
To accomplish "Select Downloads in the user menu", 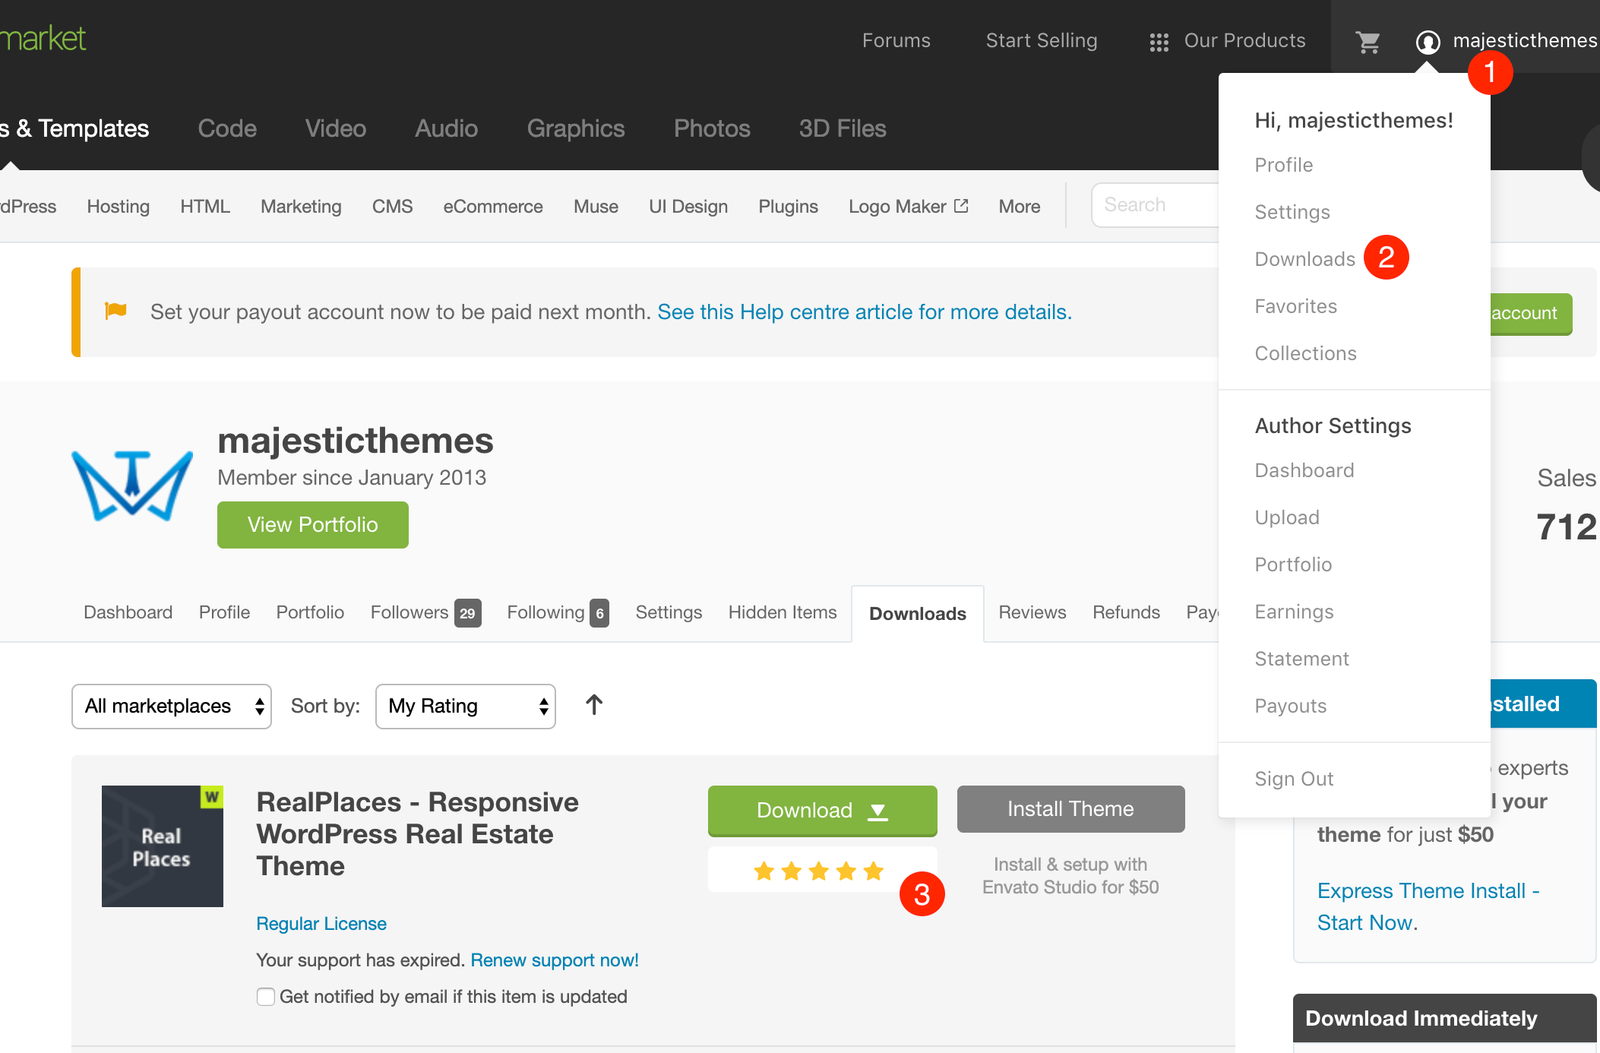I will (x=1304, y=259).
